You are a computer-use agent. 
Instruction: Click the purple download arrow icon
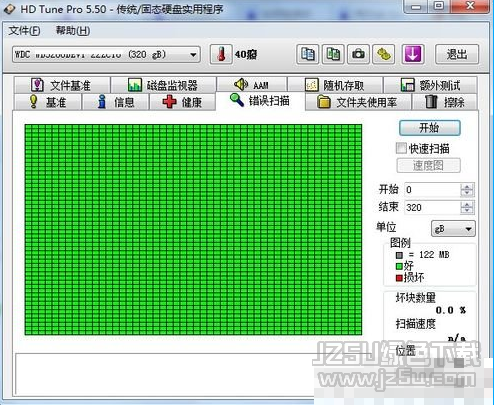[413, 54]
